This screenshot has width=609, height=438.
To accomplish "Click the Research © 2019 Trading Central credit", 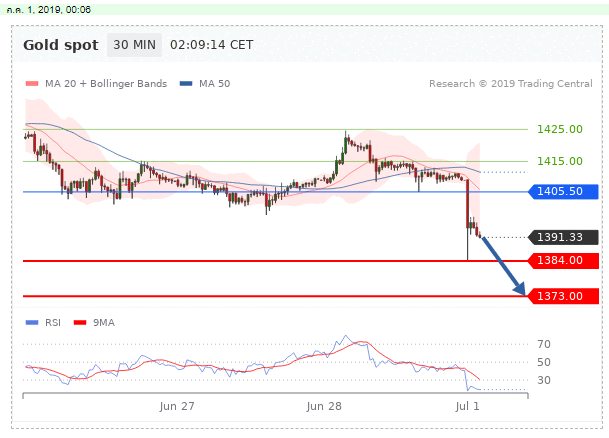I will [511, 84].
